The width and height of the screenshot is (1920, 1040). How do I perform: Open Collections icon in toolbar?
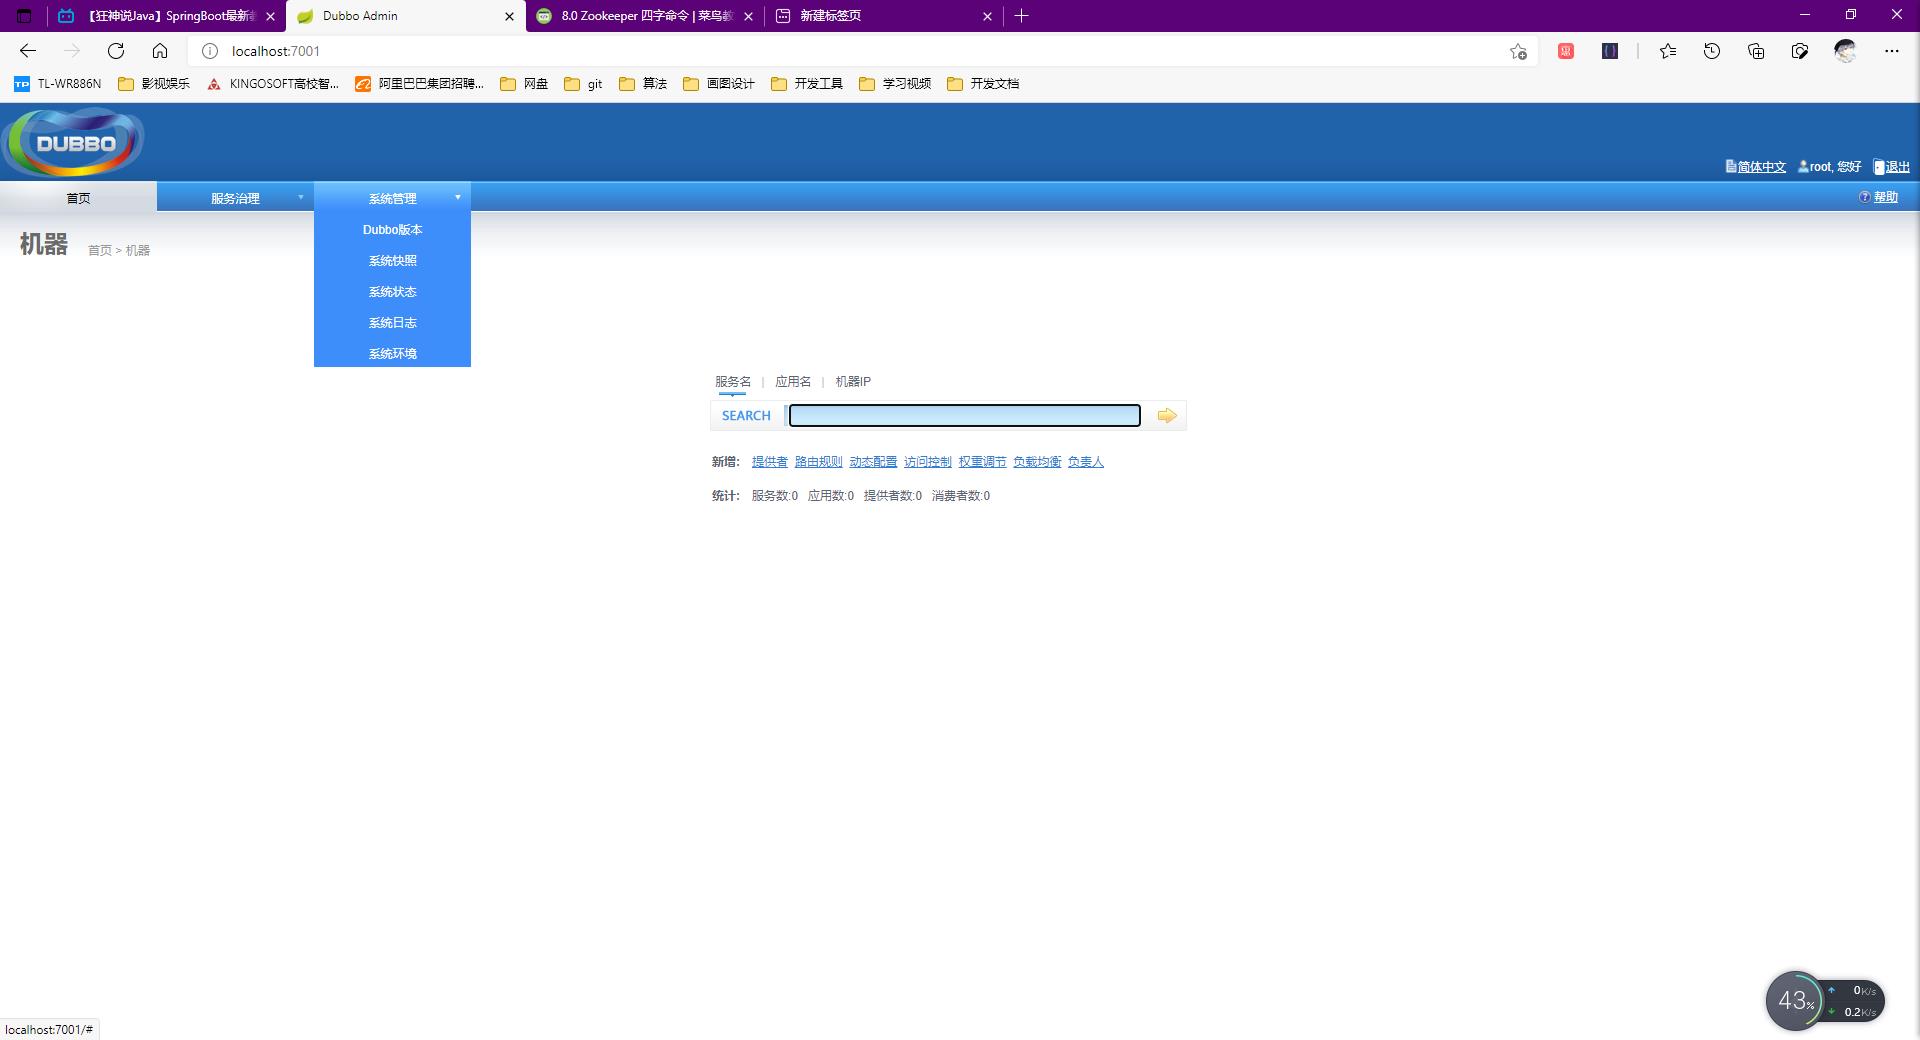1756,51
